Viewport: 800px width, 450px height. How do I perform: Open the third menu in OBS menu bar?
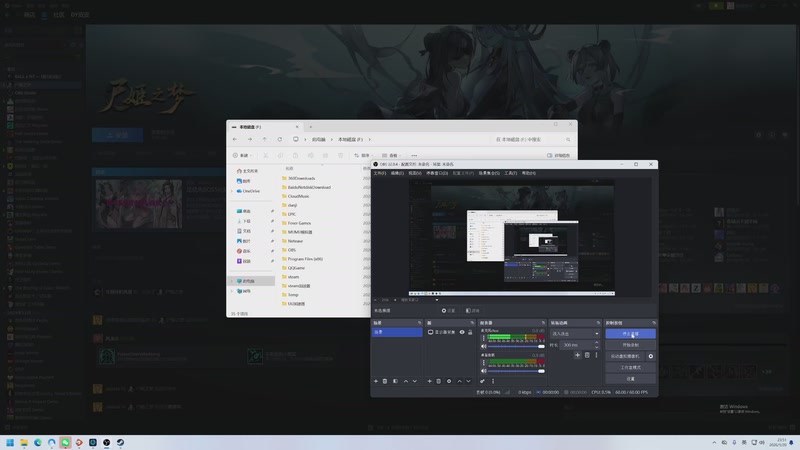415,173
